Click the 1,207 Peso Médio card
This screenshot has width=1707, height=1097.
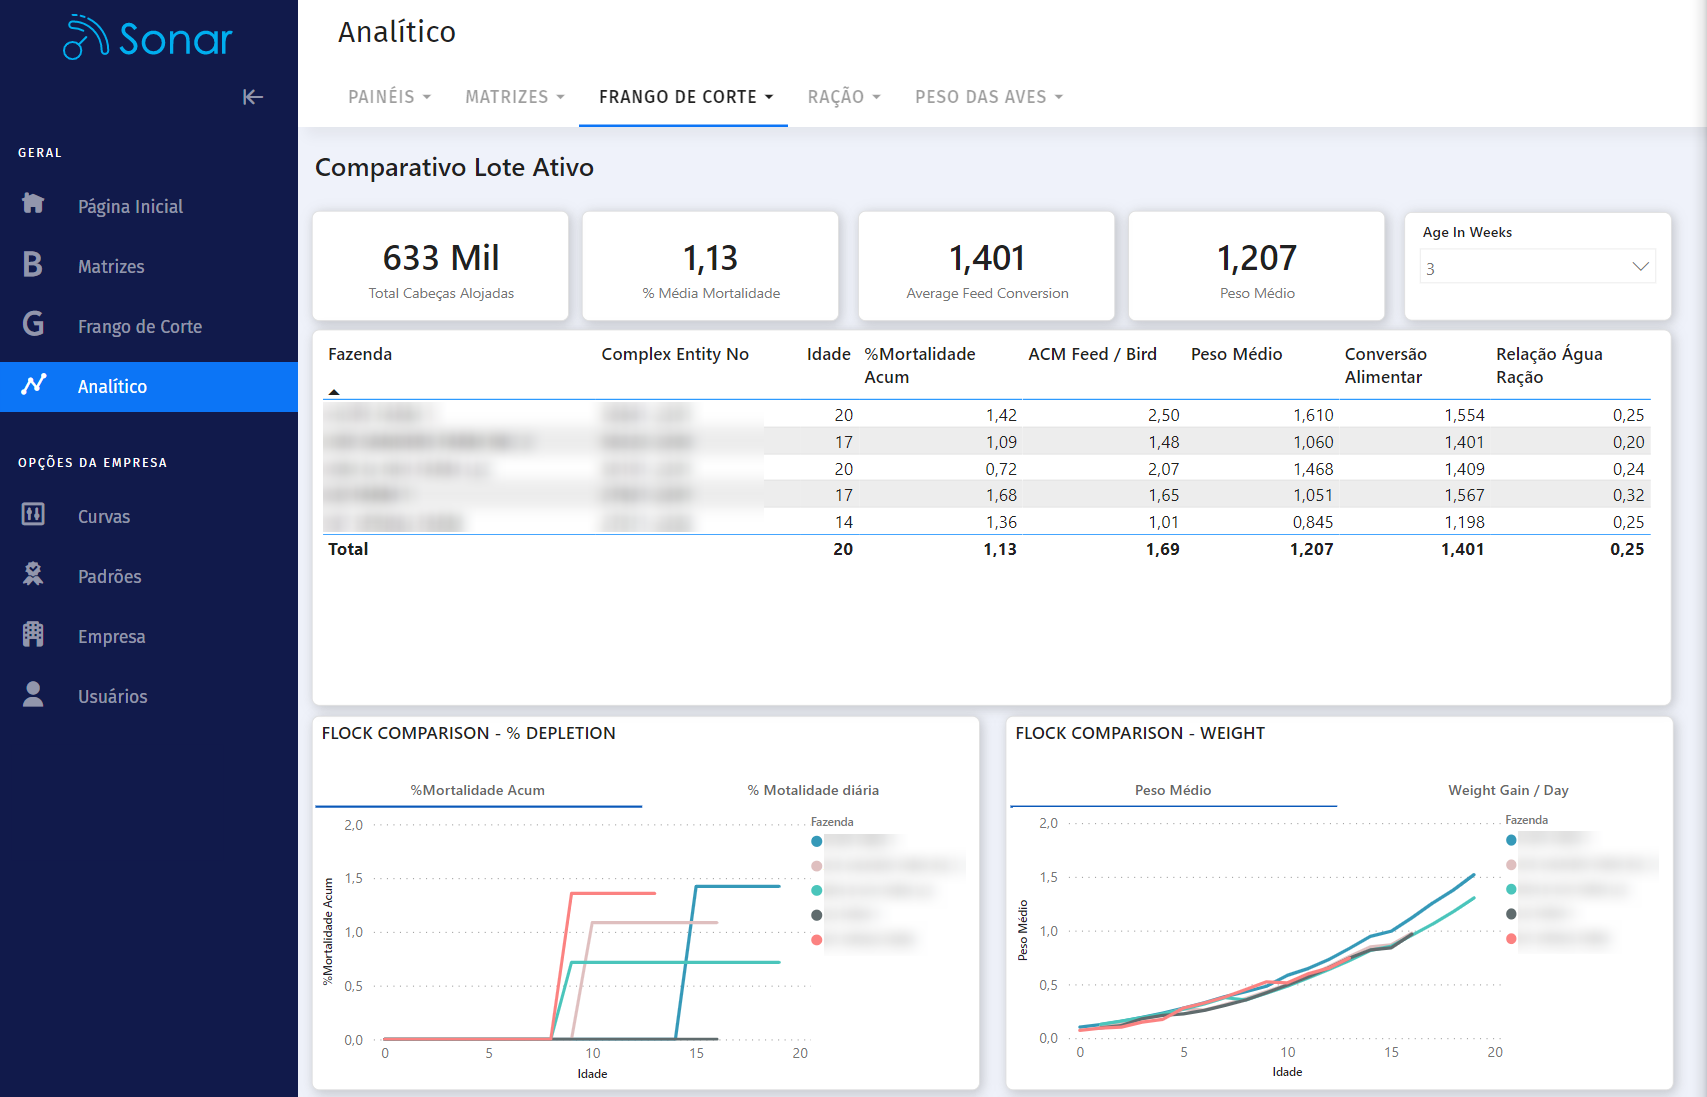pyautogui.click(x=1257, y=266)
